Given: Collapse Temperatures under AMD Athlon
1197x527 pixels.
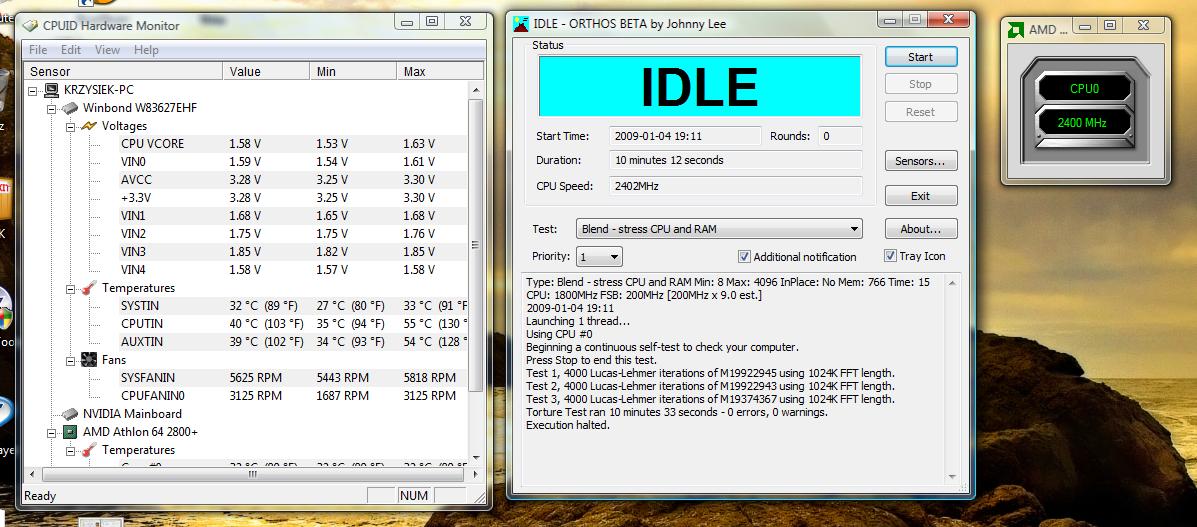Looking at the screenshot, I should [x=69, y=451].
